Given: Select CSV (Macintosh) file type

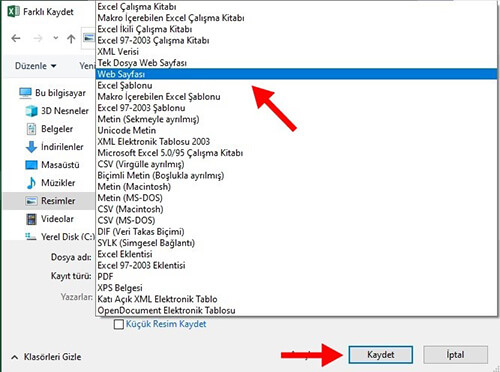Looking at the screenshot, I should pyautogui.click(x=297, y=209).
